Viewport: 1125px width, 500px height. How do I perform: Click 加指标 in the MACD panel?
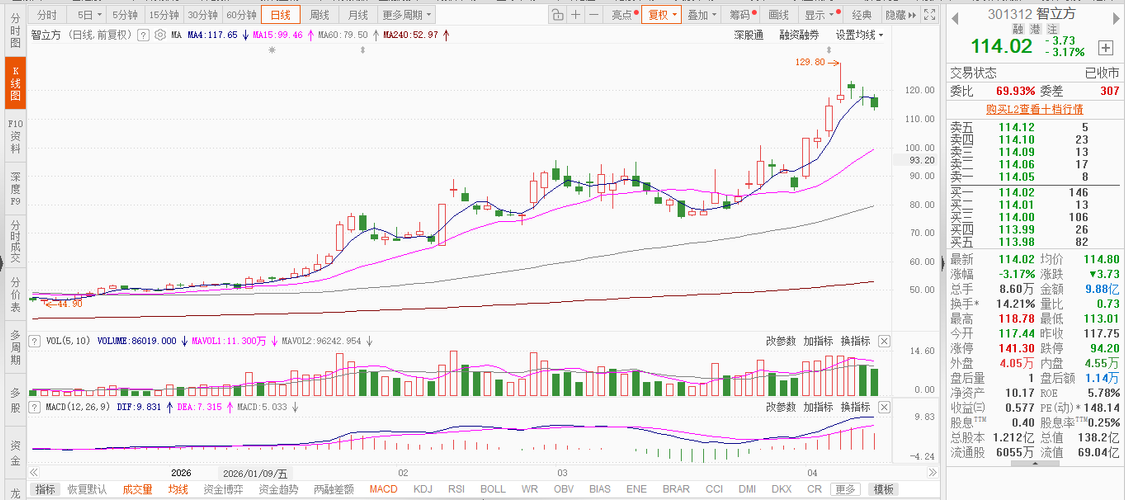817,407
